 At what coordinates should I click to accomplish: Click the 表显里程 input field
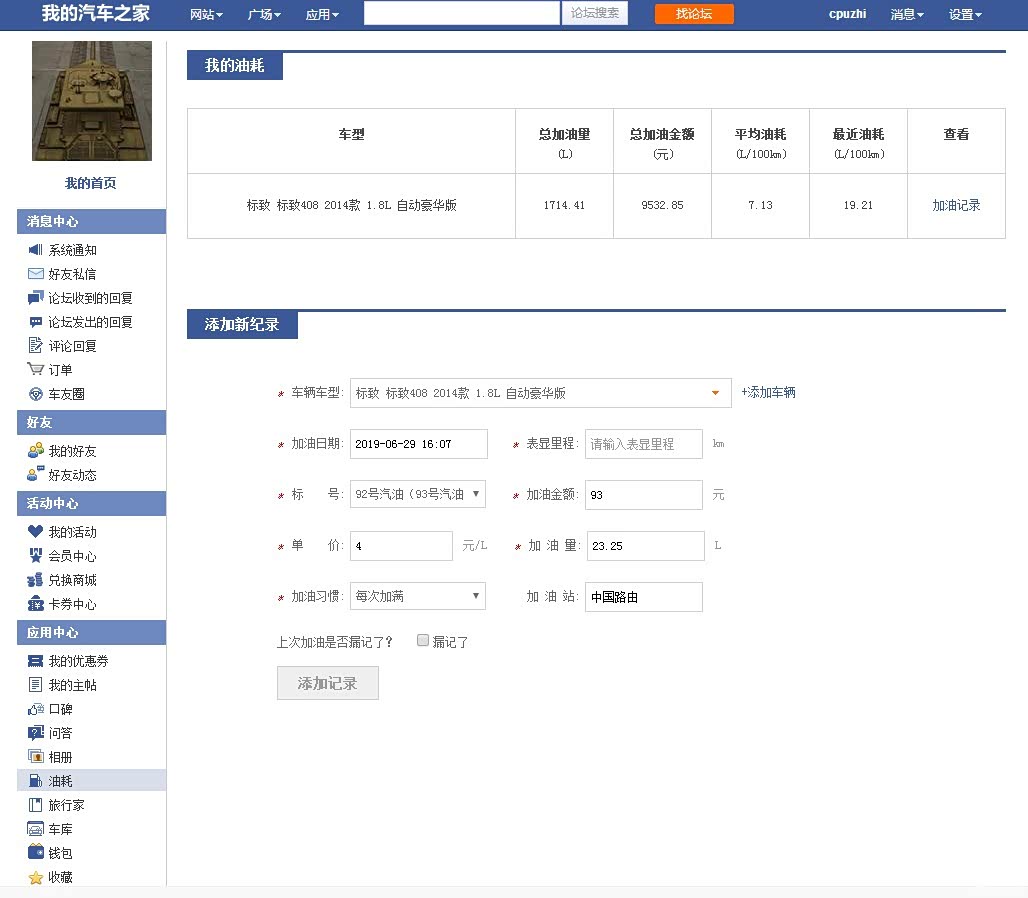pyautogui.click(x=643, y=444)
